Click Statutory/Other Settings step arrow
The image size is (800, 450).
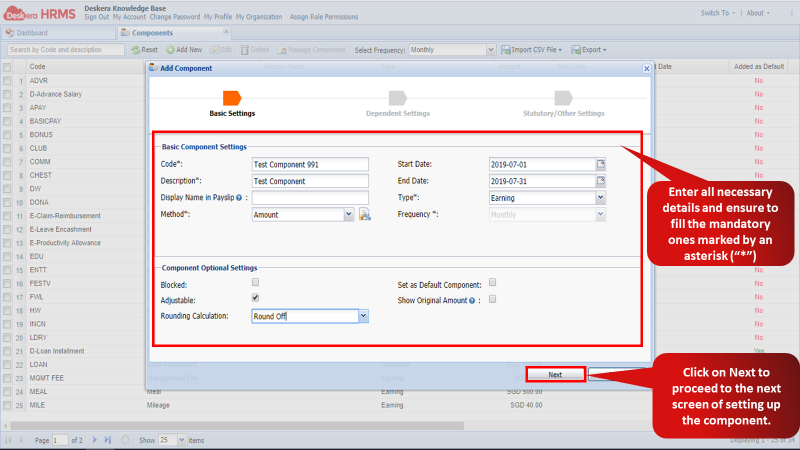(563, 98)
